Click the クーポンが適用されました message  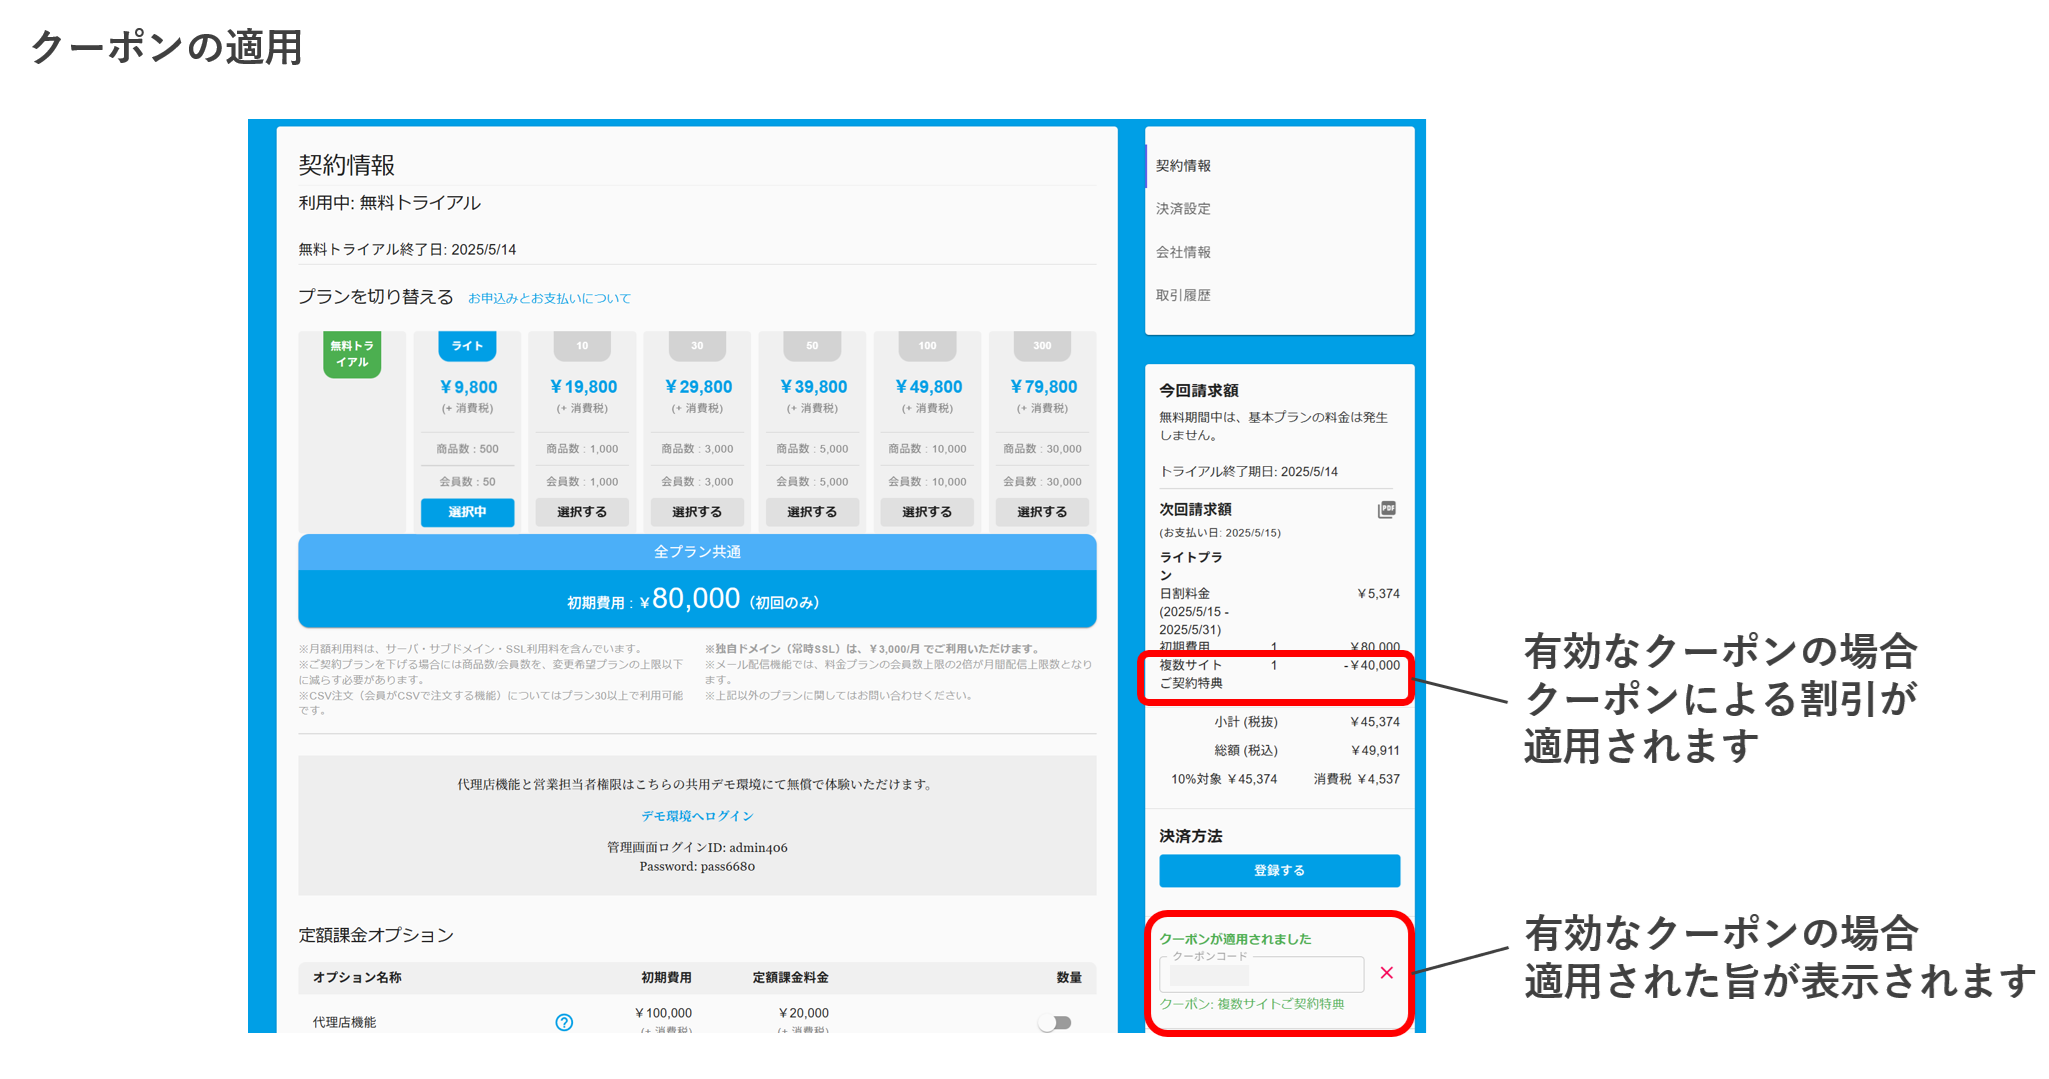point(1235,939)
